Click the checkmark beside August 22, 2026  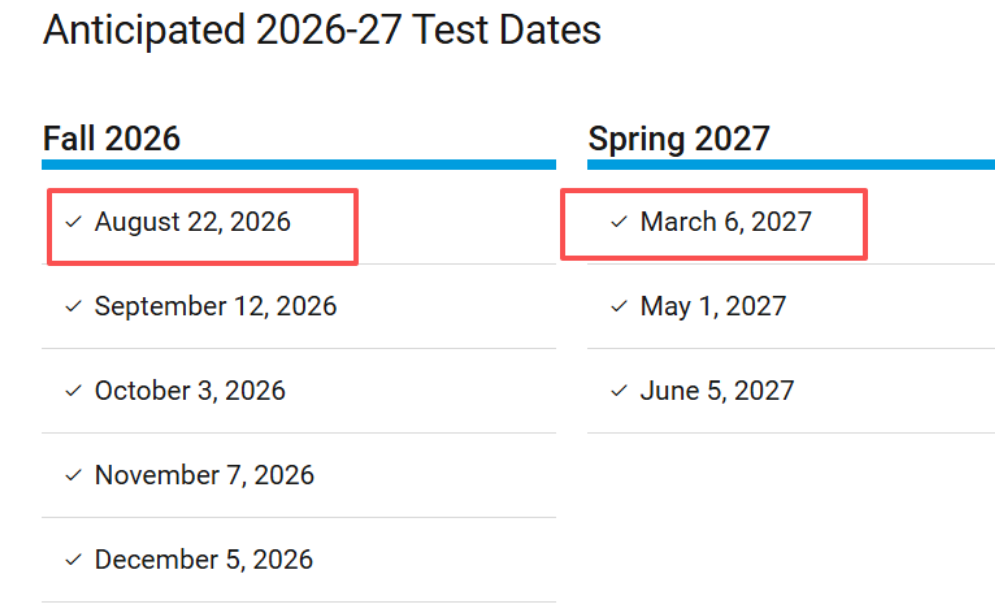click(x=72, y=222)
